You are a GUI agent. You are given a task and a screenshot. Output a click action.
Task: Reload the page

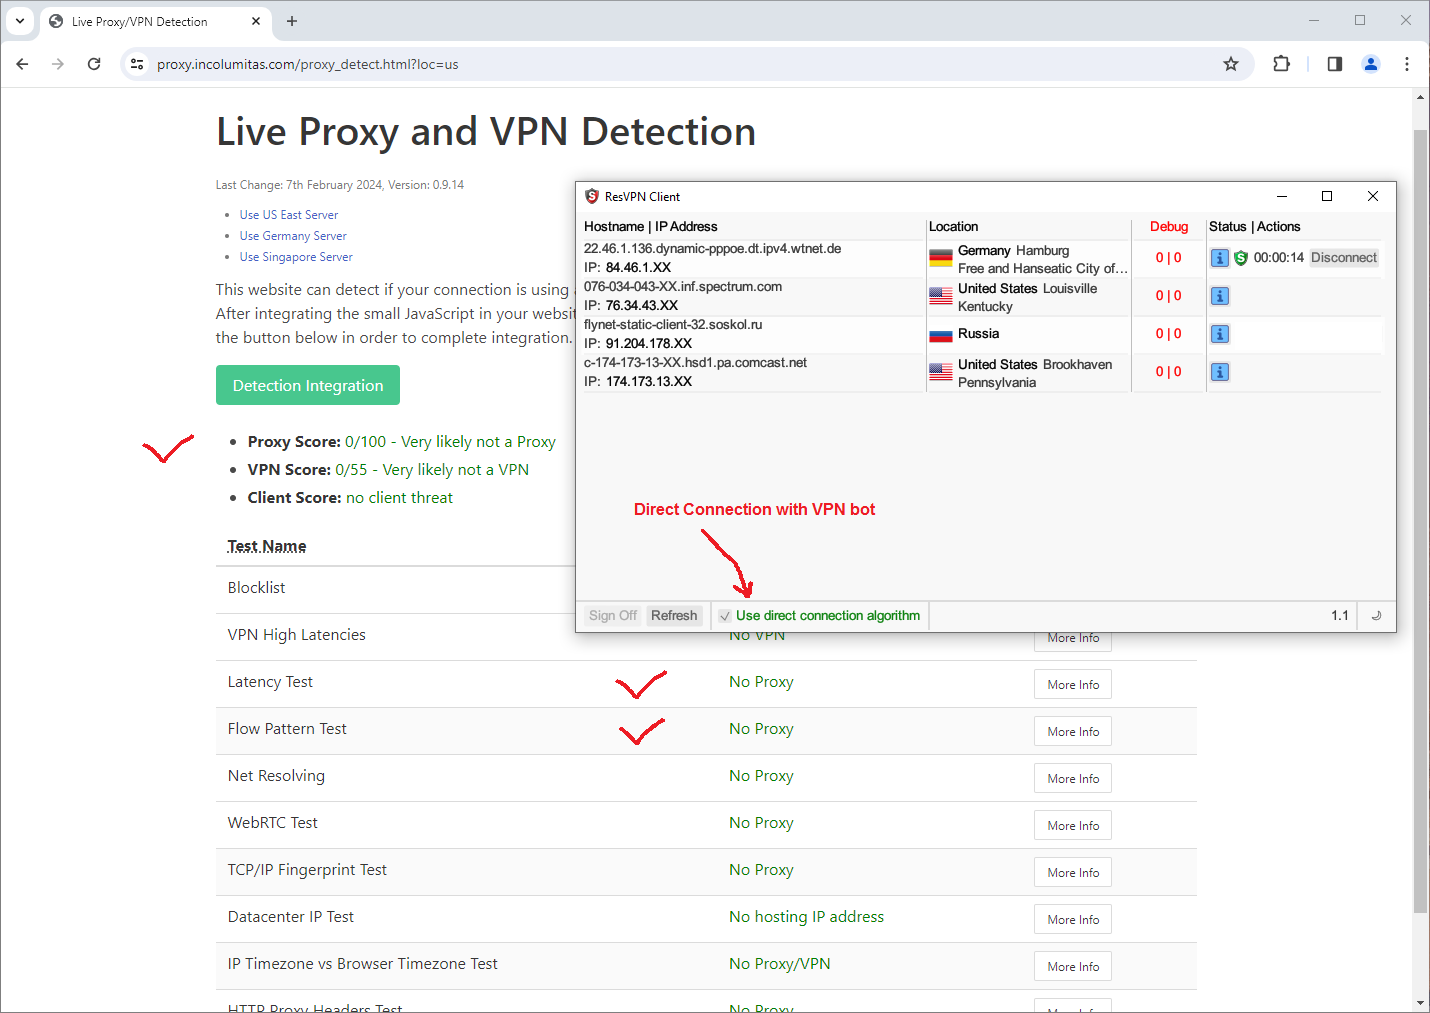tap(94, 64)
